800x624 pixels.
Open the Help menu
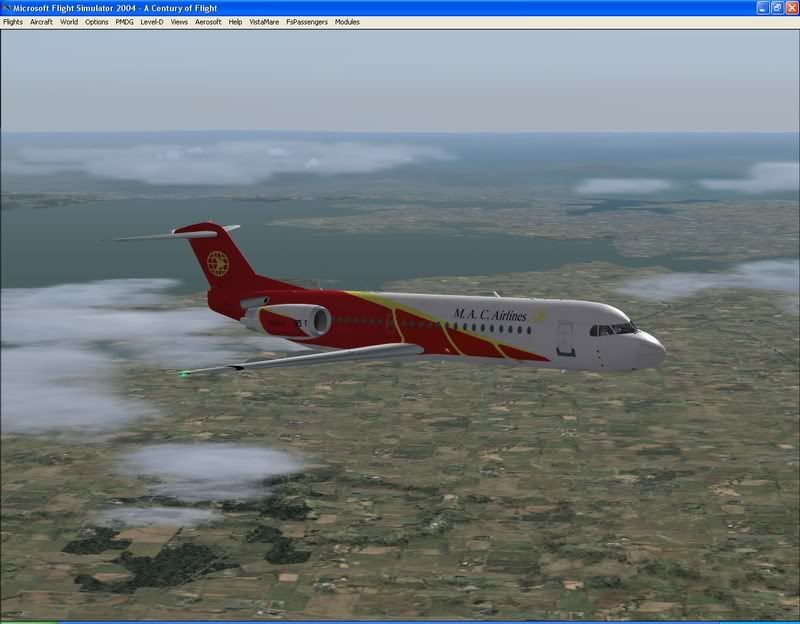coord(235,21)
